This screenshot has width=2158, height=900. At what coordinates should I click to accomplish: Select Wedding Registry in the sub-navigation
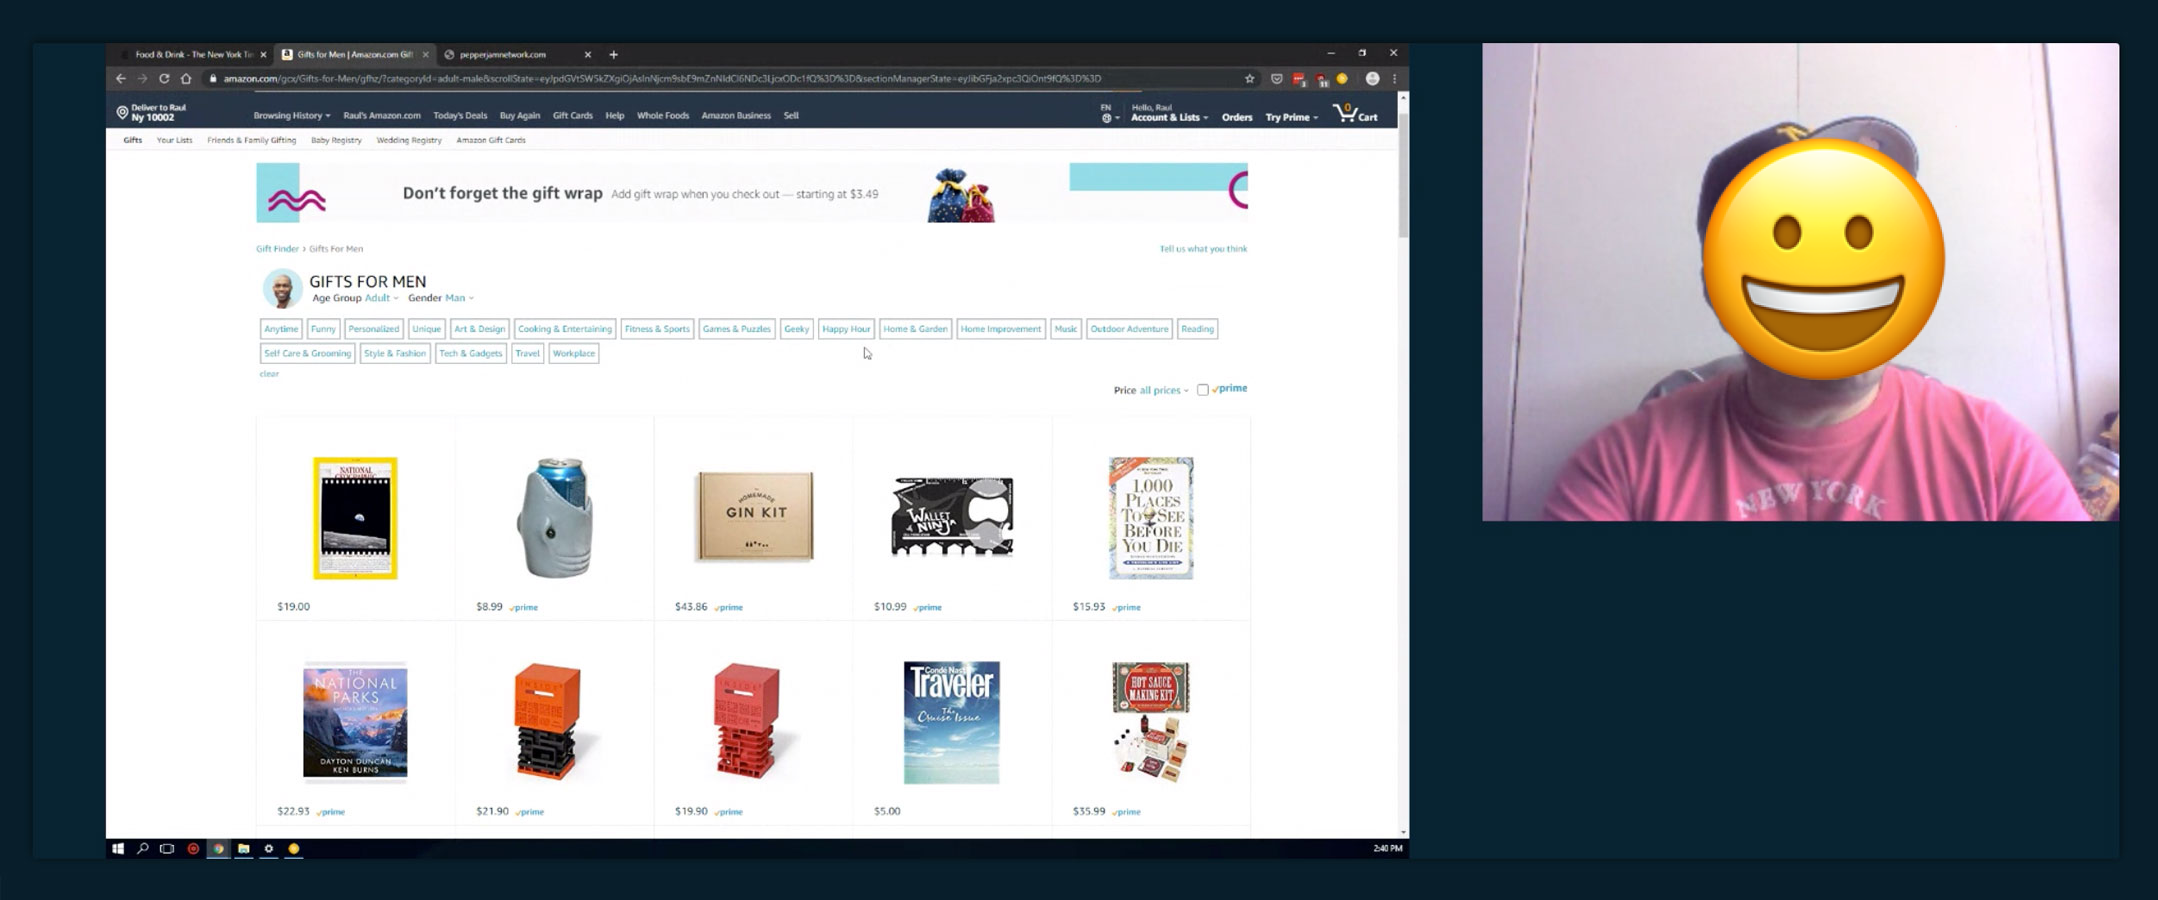click(x=409, y=141)
